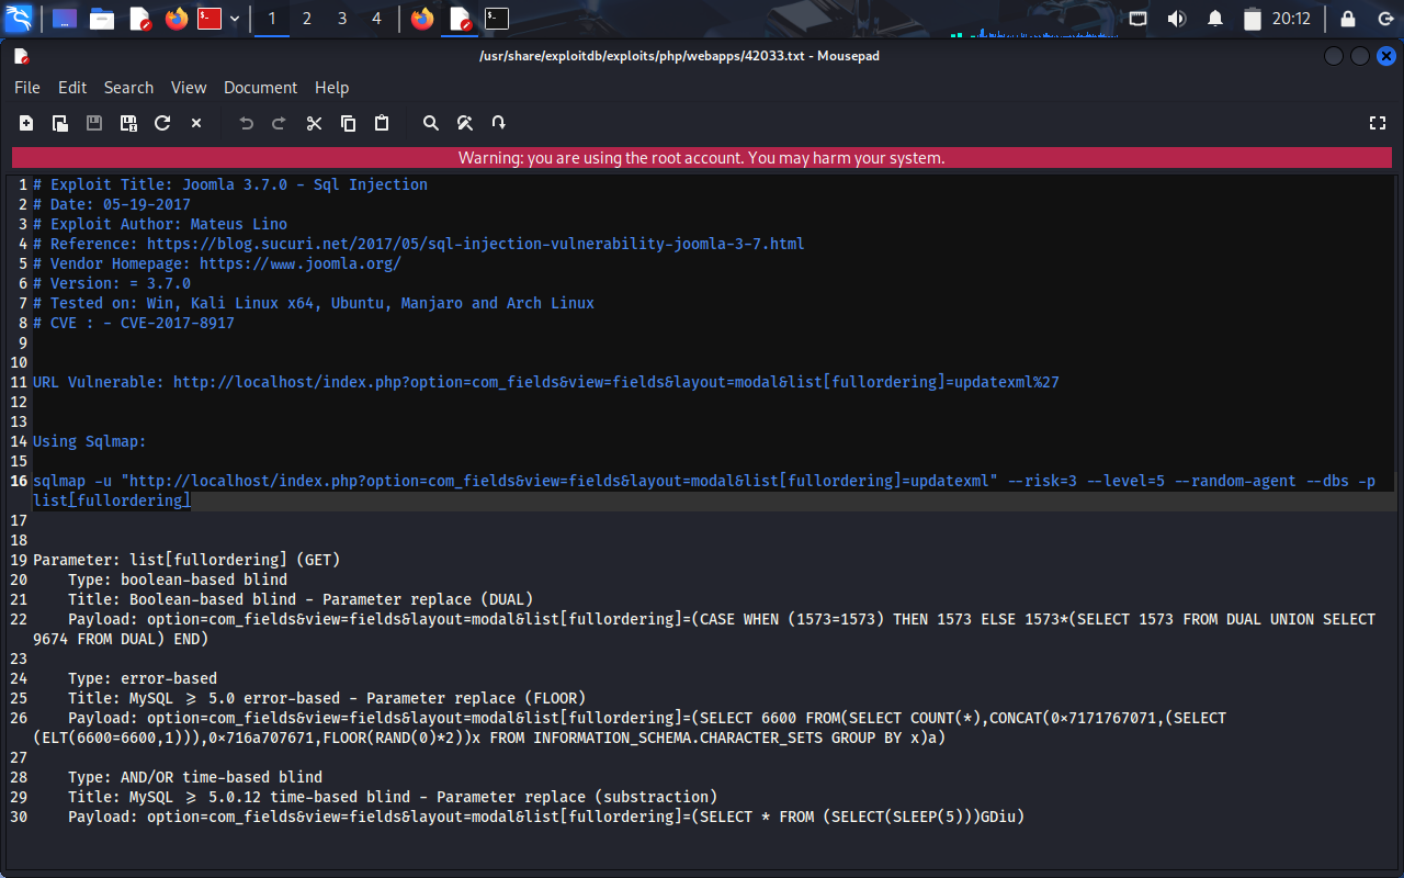Viewport: 1404px width, 878px height.
Task: Undo the last edit
Action: tap(246, 123)
